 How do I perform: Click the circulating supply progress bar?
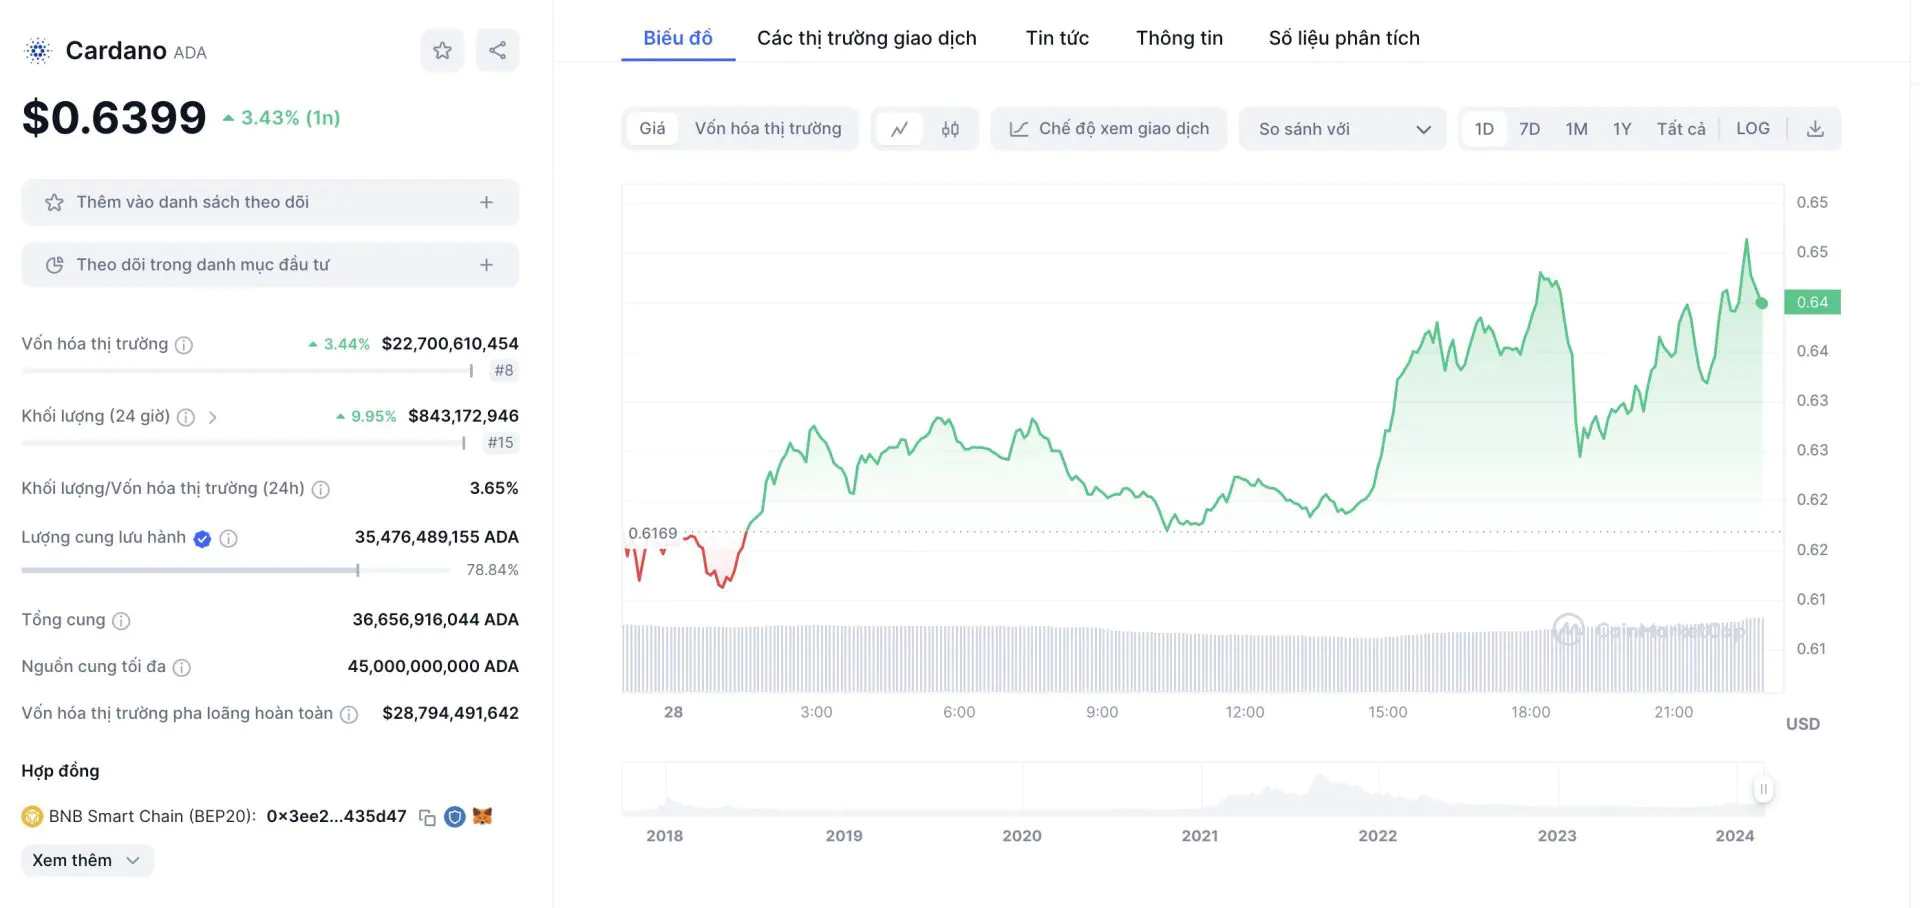click(x=236, y=570)
